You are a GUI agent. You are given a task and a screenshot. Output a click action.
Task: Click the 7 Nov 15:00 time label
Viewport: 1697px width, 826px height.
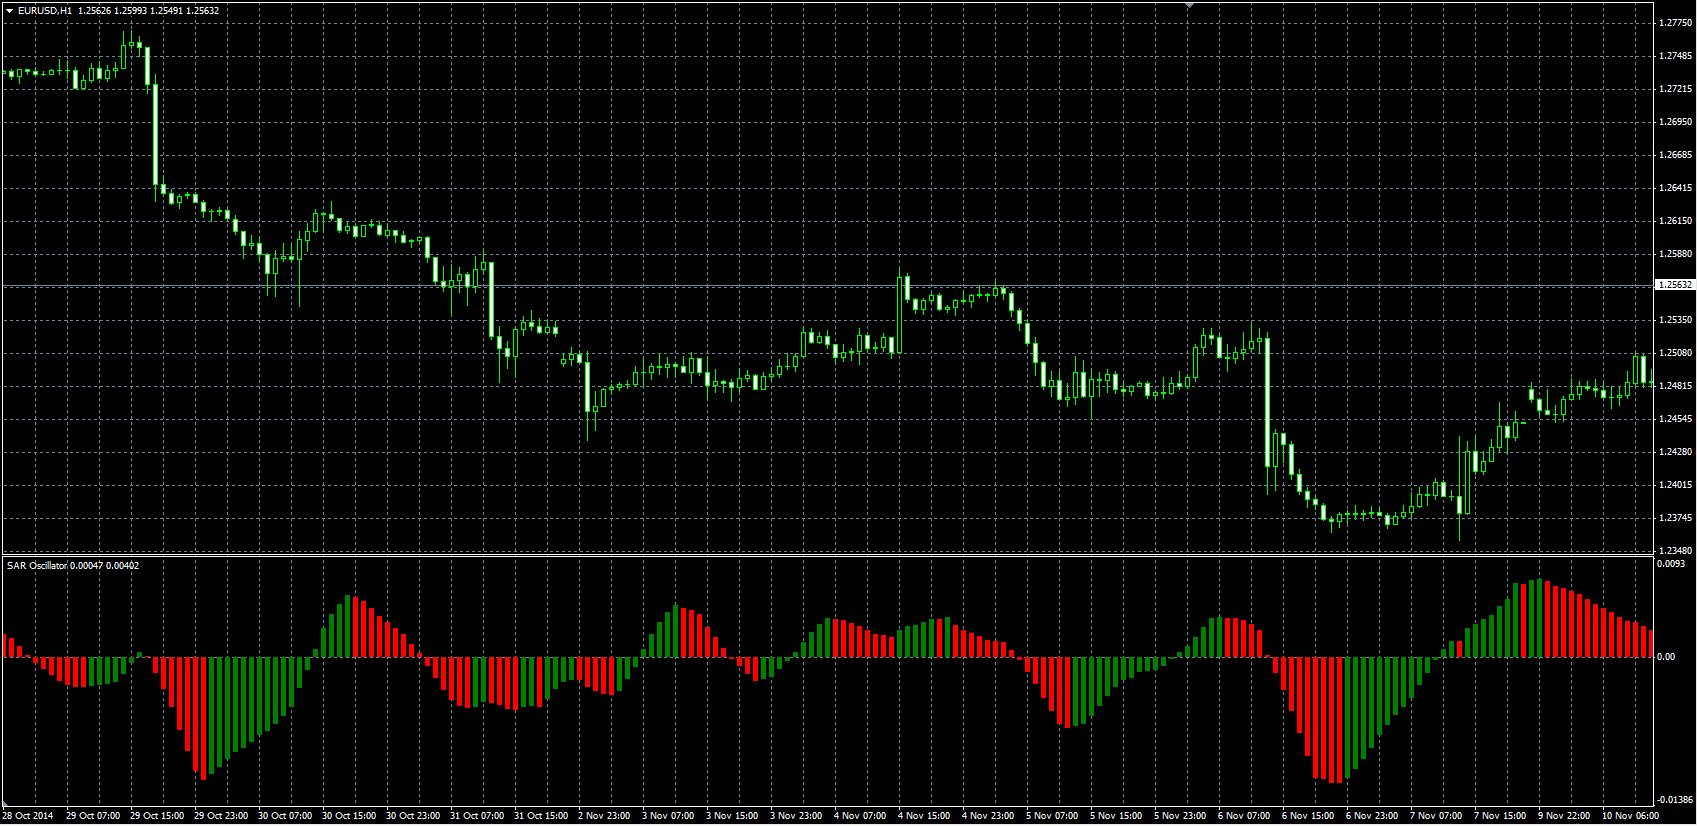(1500, 816)
